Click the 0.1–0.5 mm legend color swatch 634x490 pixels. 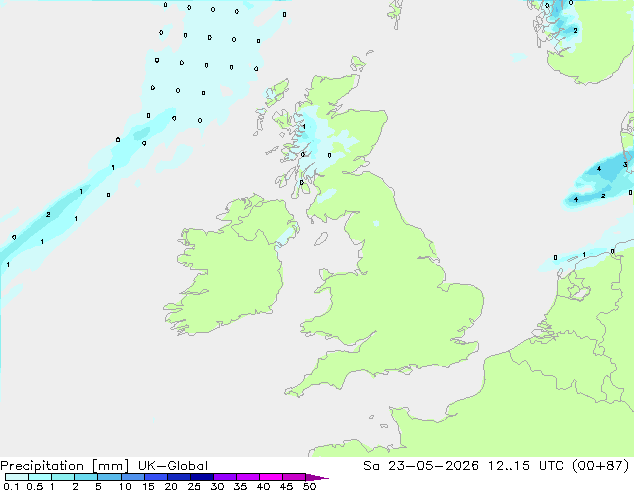pos(17,477)
